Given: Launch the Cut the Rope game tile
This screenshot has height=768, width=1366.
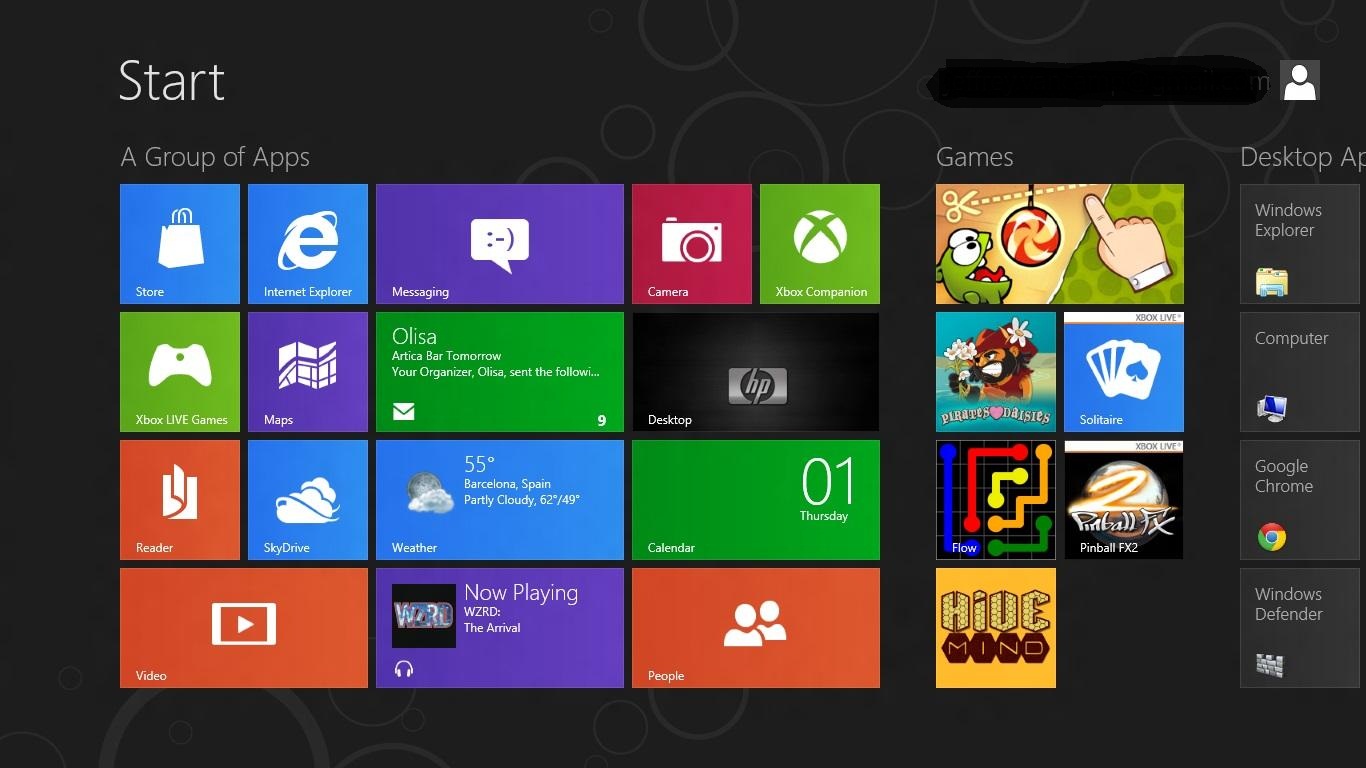Looking at the screenshot, I should pos(1060,244).
